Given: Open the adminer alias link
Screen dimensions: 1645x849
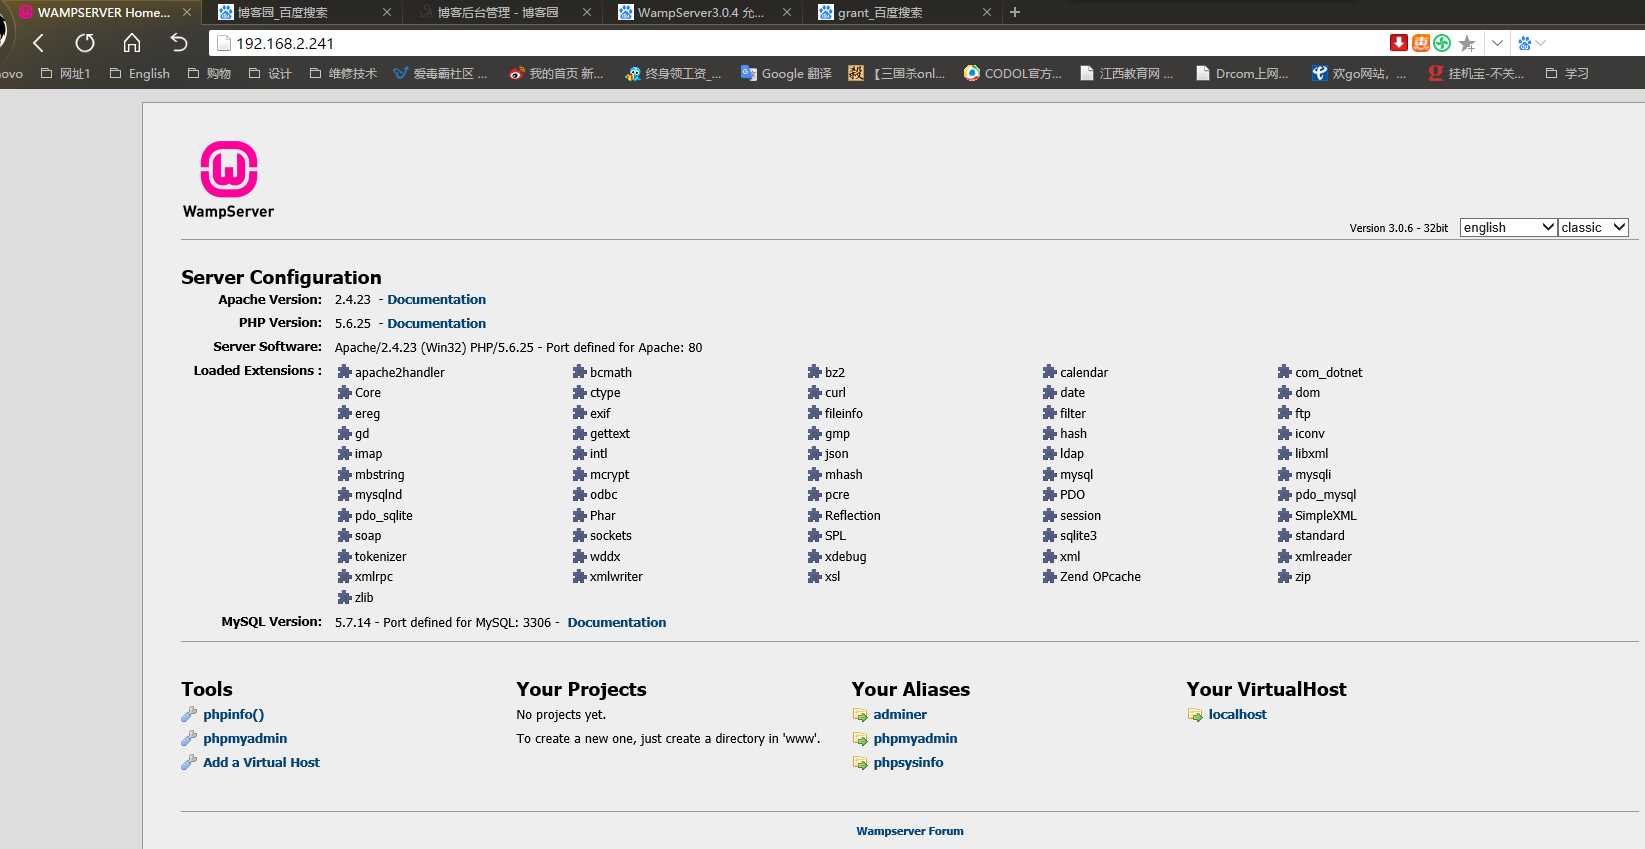Looking at the screenshot, I should pyautogui.click(x=900, y=714).
